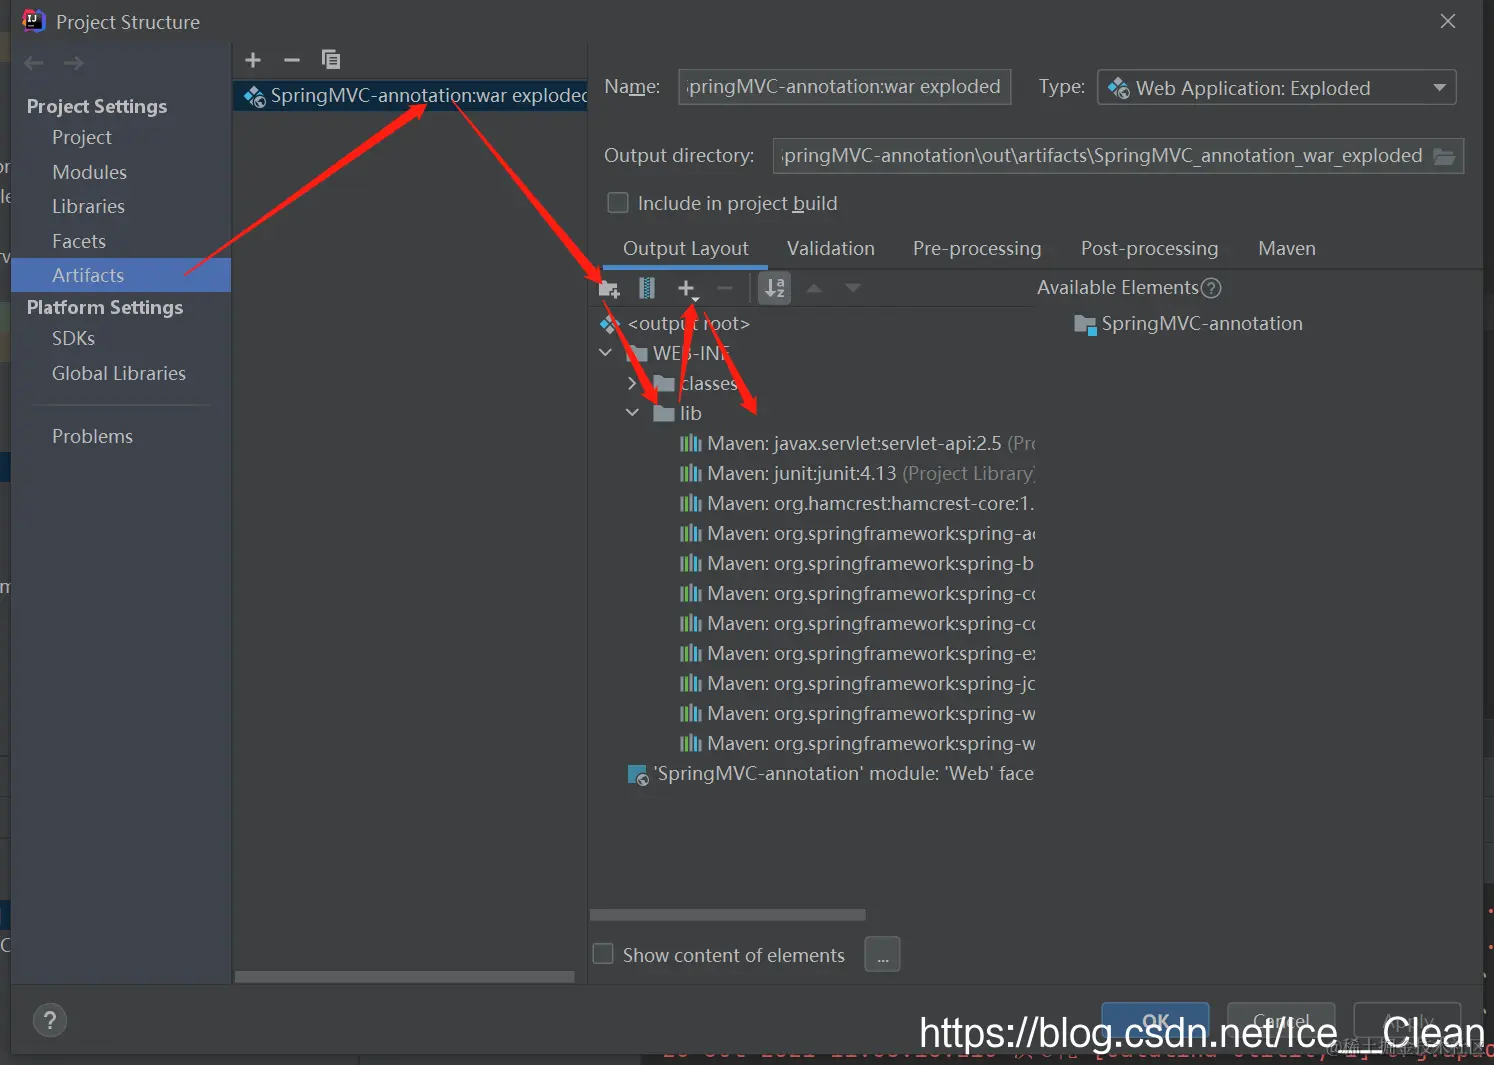Select the output root node
This screenshot has width=1494, height=1065.
[x=688, y=324]
